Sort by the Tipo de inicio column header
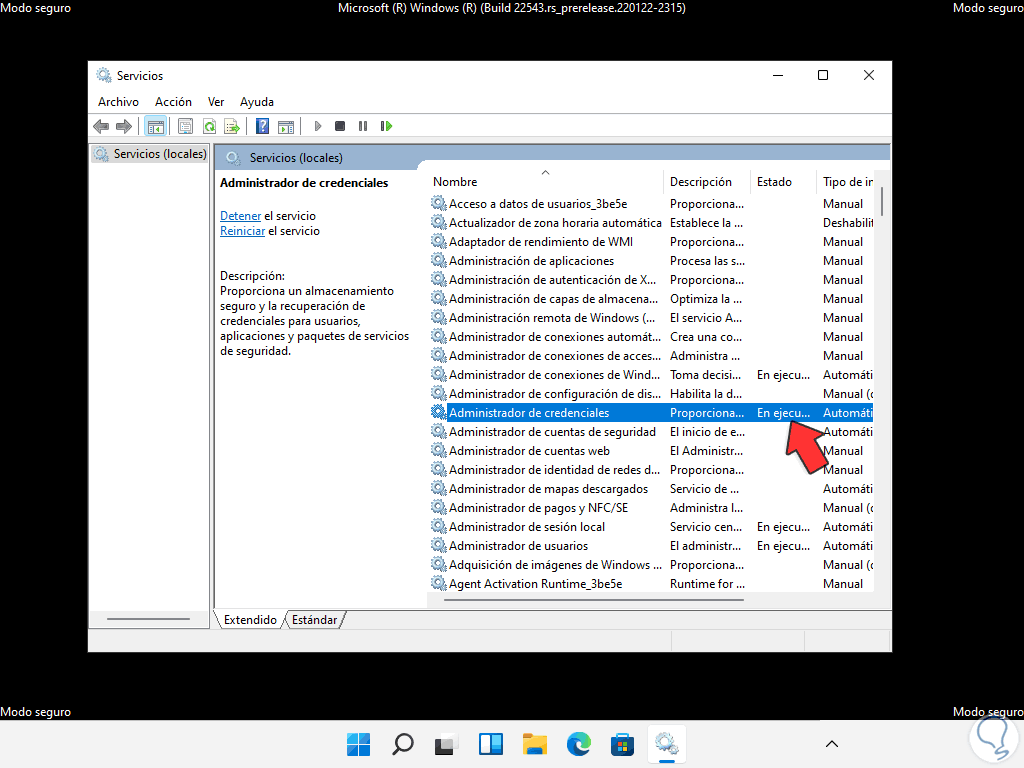This screenshot has width=1024, height=768. click(844, 182)
